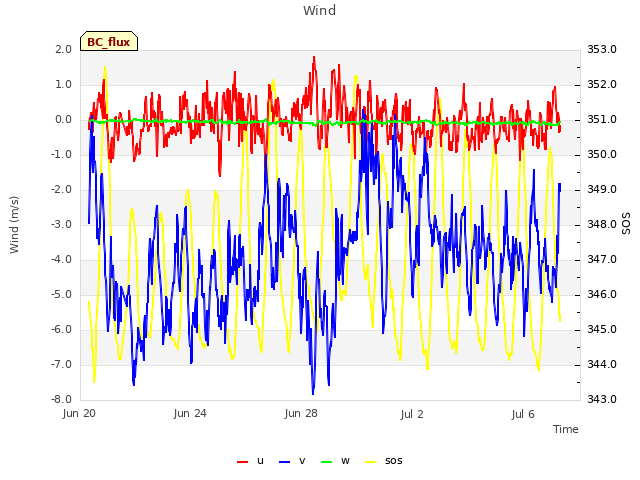Click the 'Jul 2' date tick label
640x480 pixels.
point(412,414)
